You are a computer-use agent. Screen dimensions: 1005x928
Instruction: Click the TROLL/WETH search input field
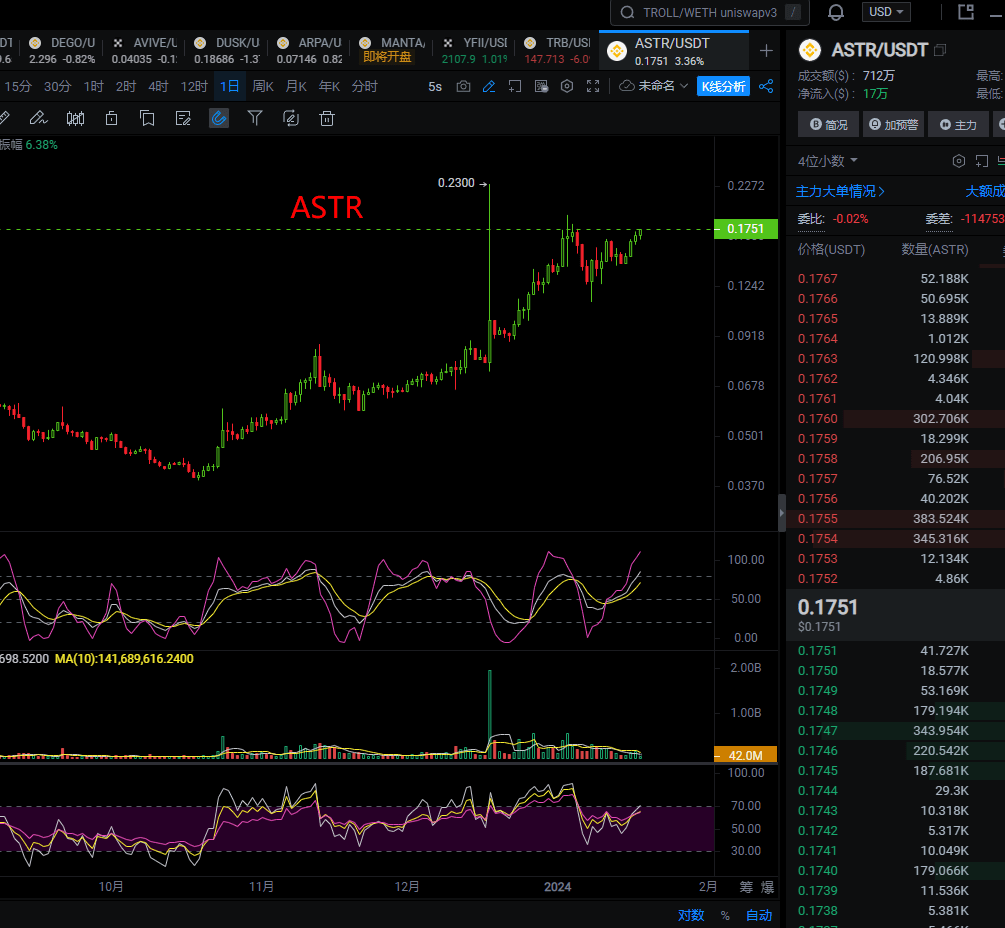710,12
